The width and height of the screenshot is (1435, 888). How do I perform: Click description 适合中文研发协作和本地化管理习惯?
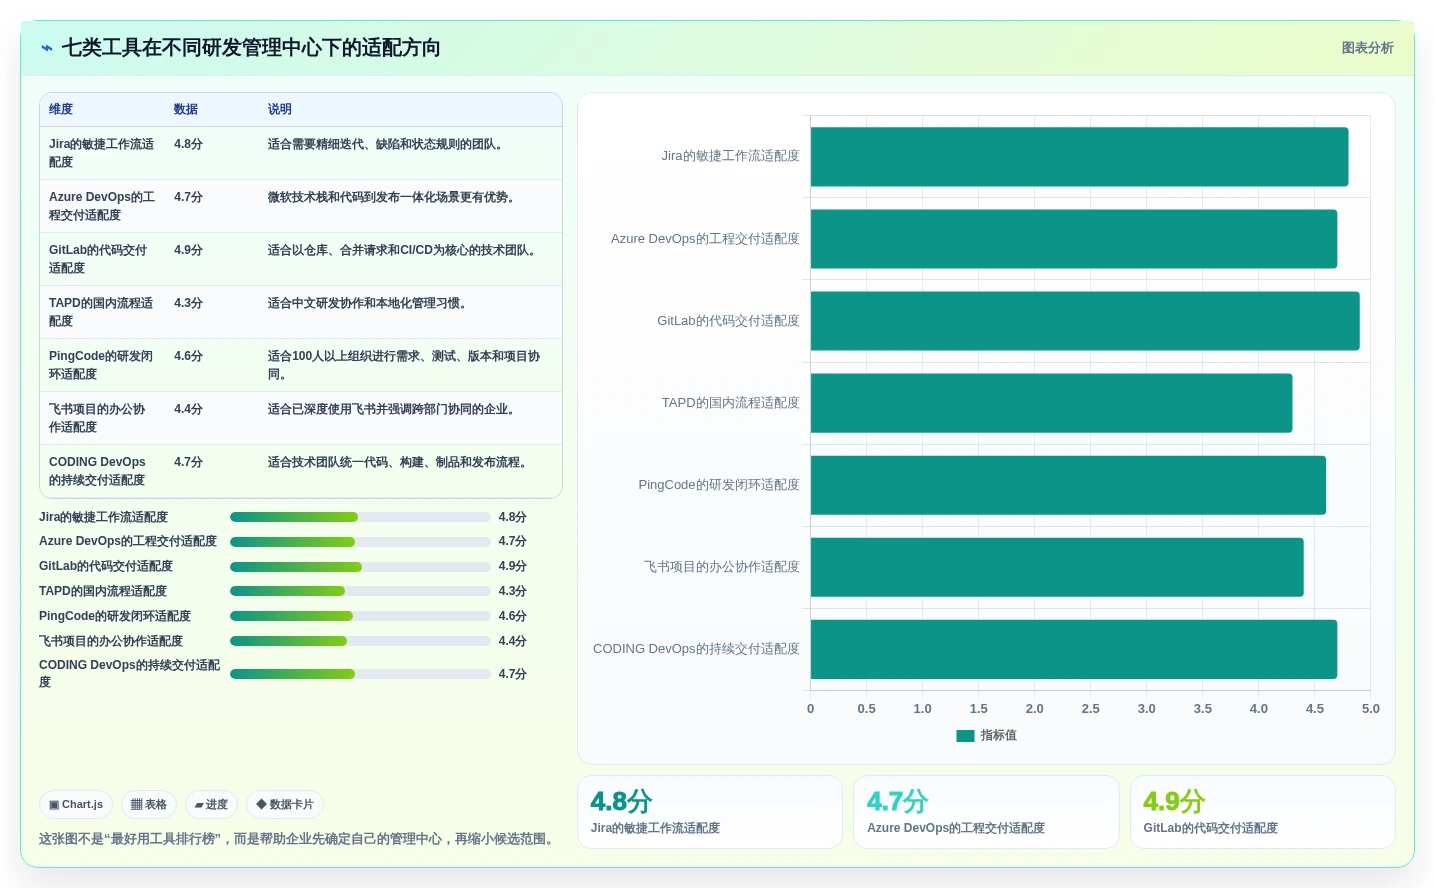367,303
